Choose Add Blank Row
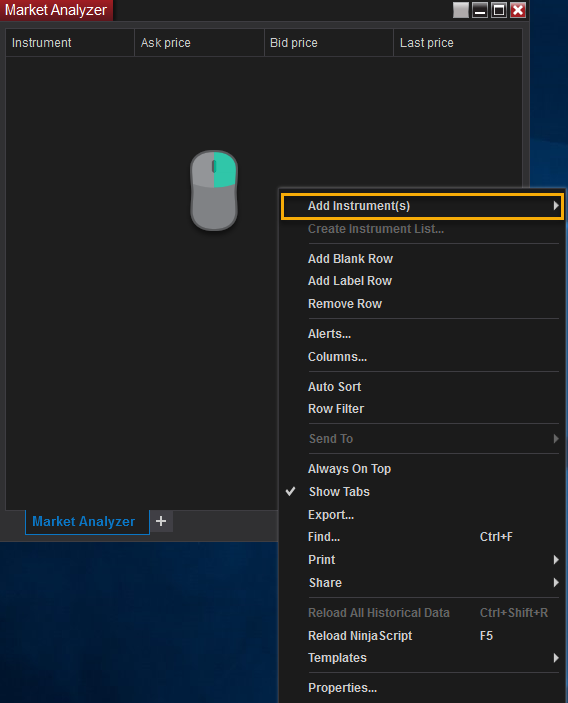This screenshot has height=703, width=568. pos(422,259)
